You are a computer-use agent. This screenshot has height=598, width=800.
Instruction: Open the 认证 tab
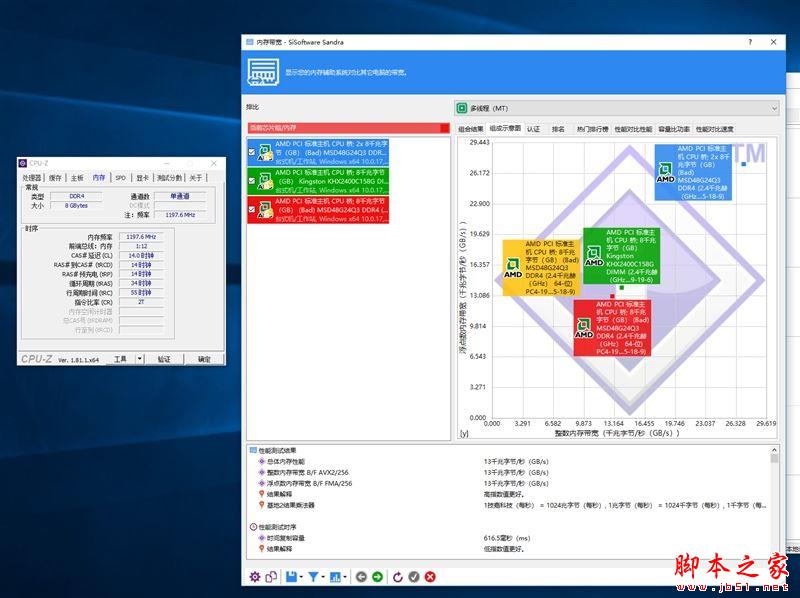click(533, 129)
